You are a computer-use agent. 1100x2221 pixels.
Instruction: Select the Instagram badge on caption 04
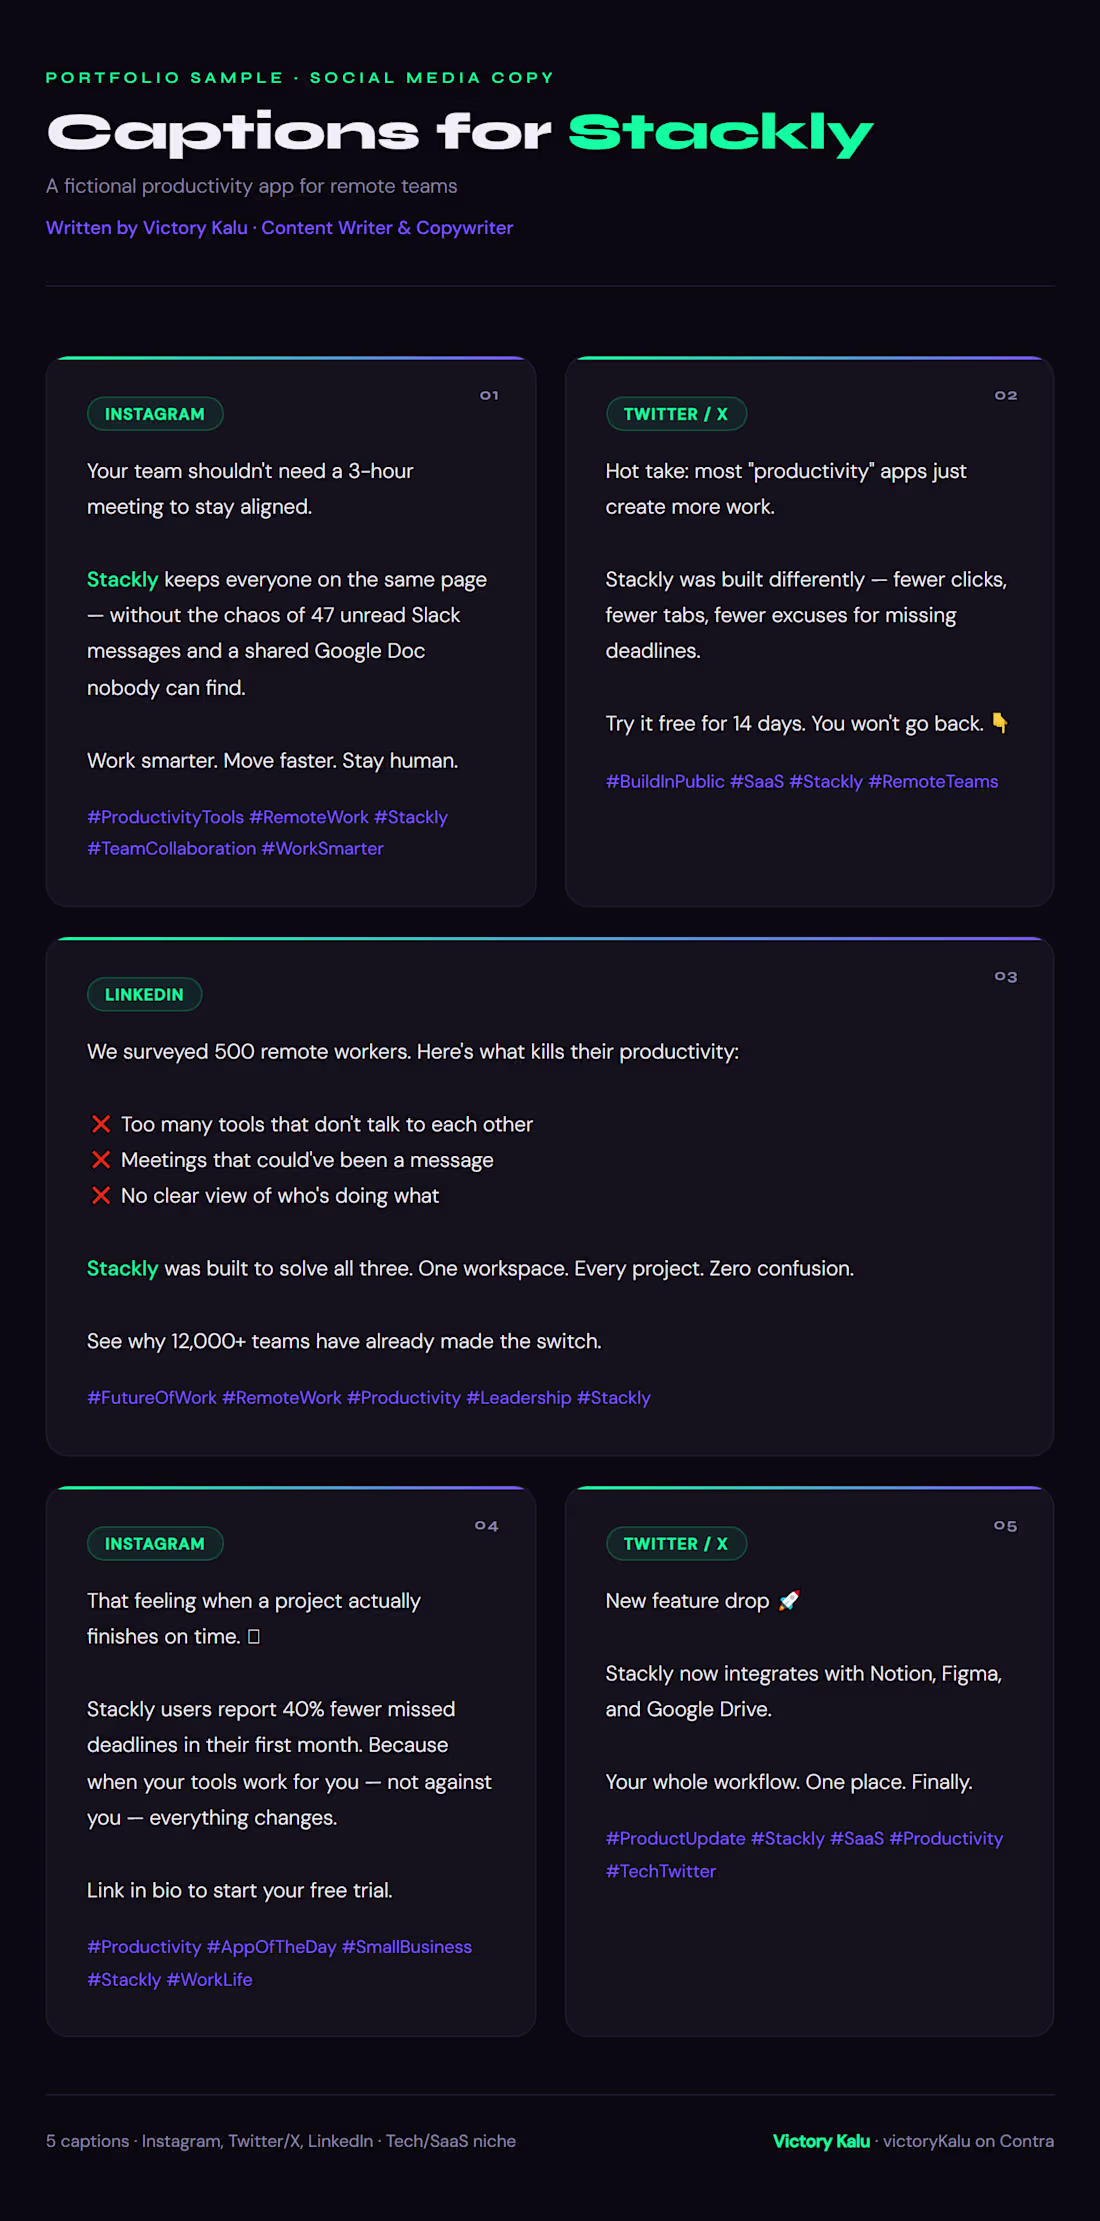[155, 1544]
